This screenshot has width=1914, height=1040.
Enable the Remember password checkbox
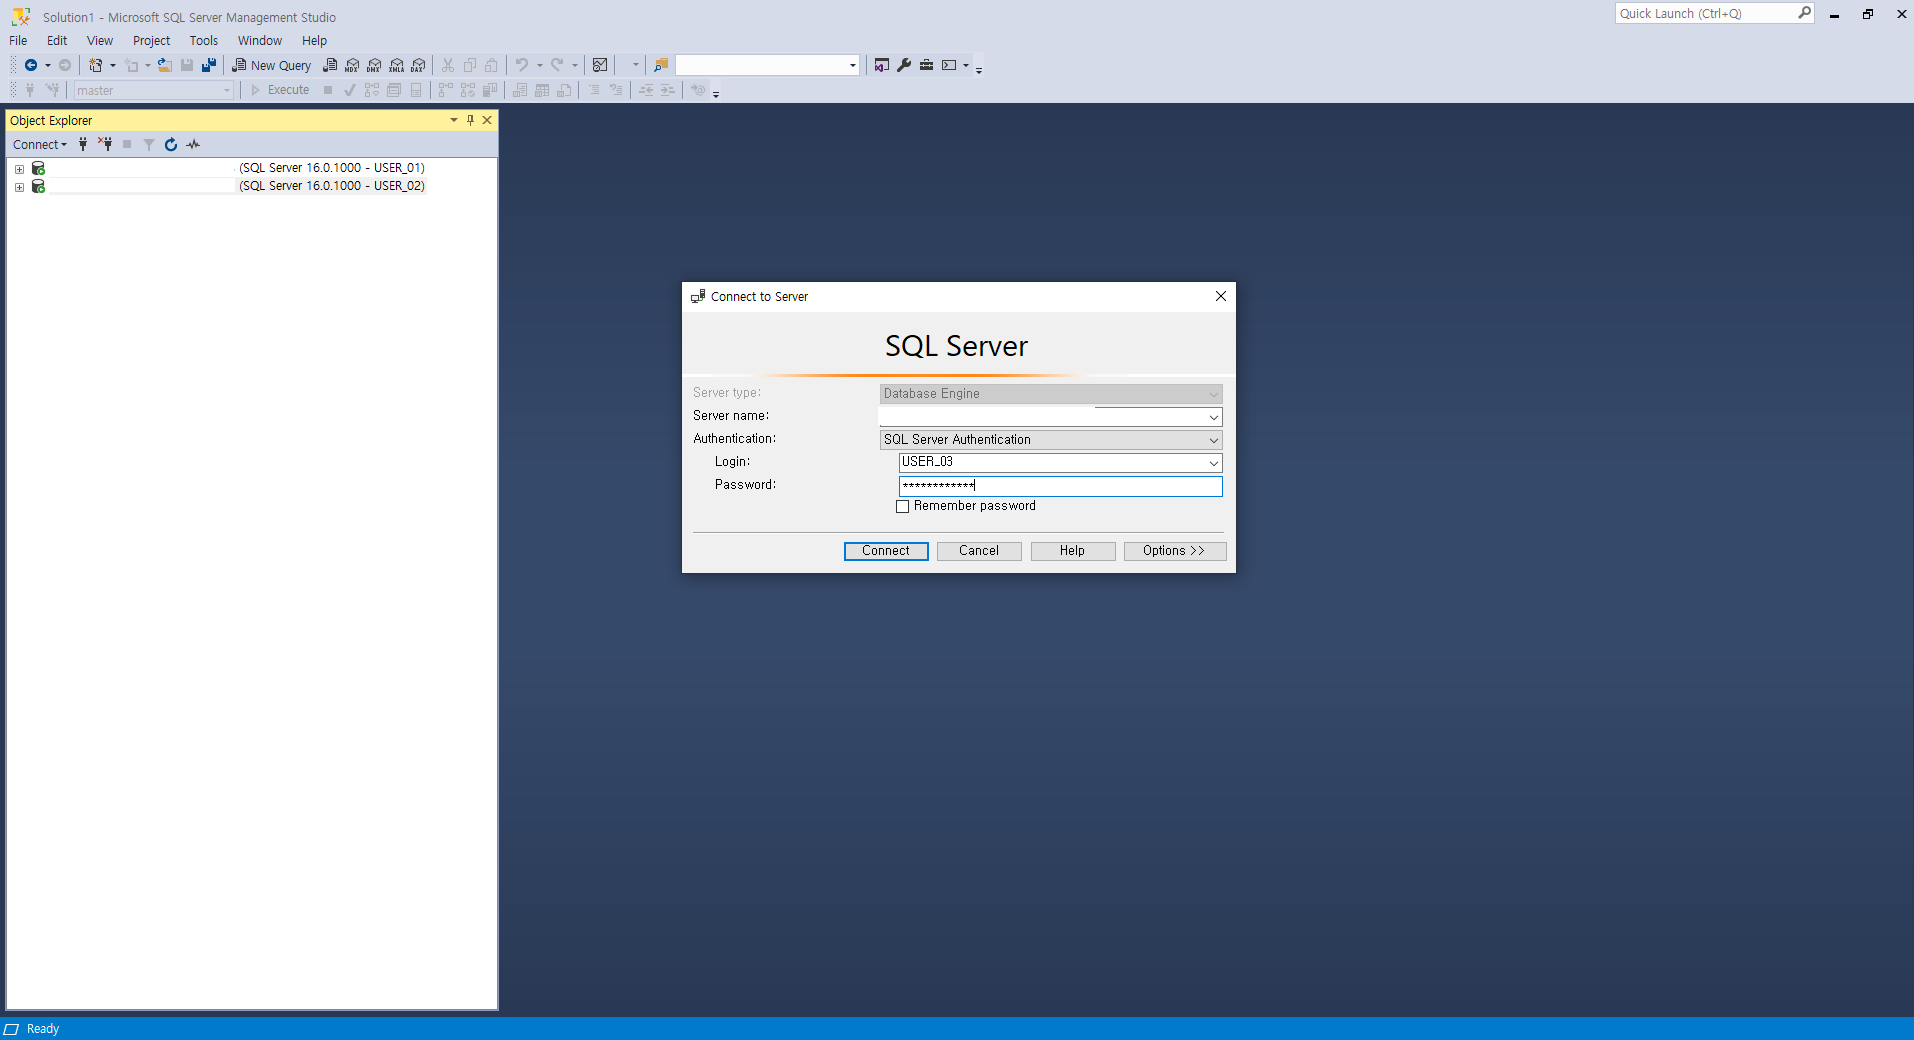(903, 507)
